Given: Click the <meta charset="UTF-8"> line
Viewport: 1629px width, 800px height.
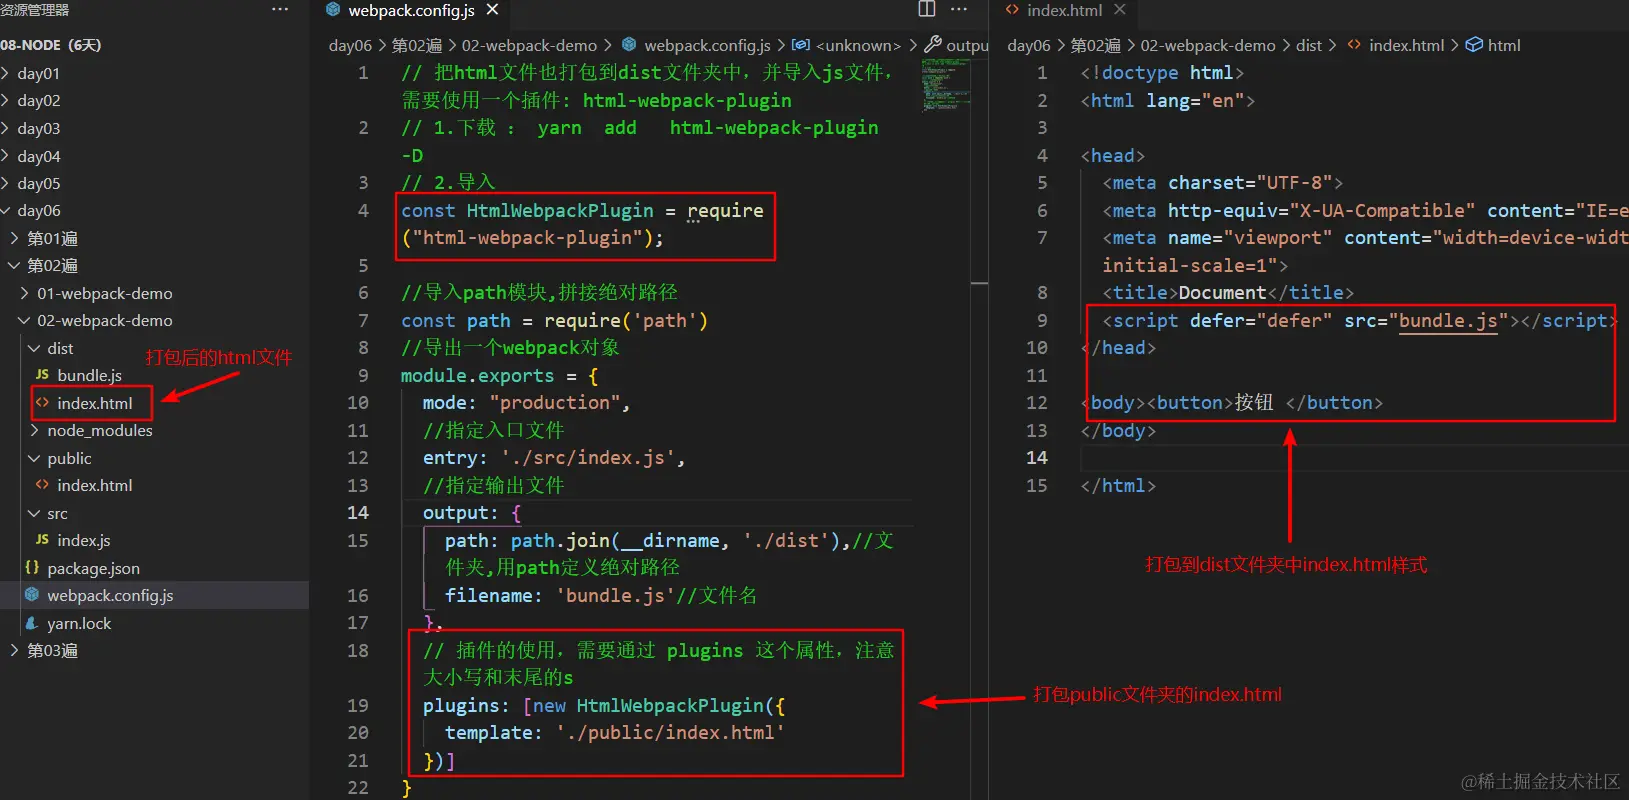Looking at the screenshot, I should [x=1222, y=183].
